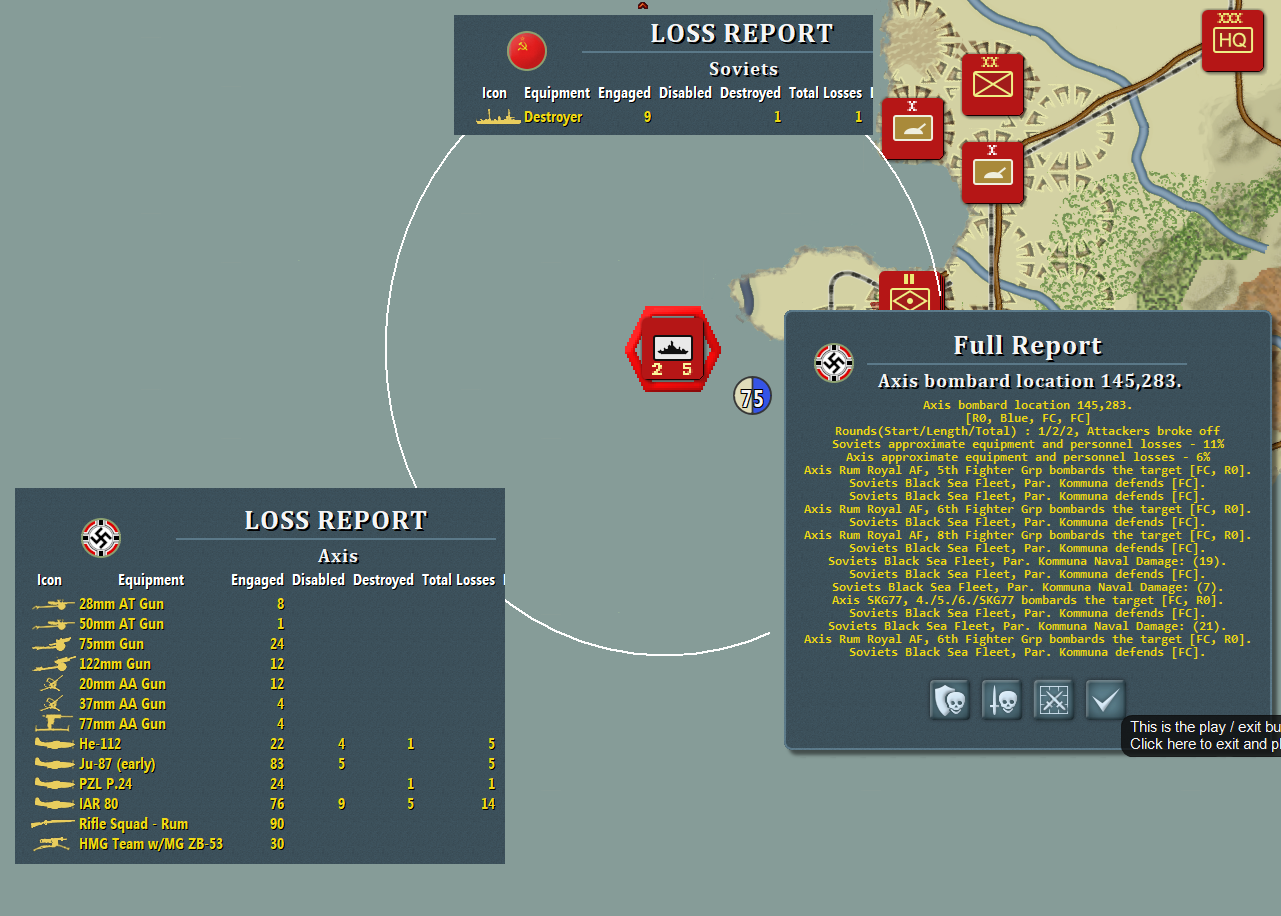1281x916 pixels.
Task: Click the Engaged column header in Axis report
Action: click(257, 580)
